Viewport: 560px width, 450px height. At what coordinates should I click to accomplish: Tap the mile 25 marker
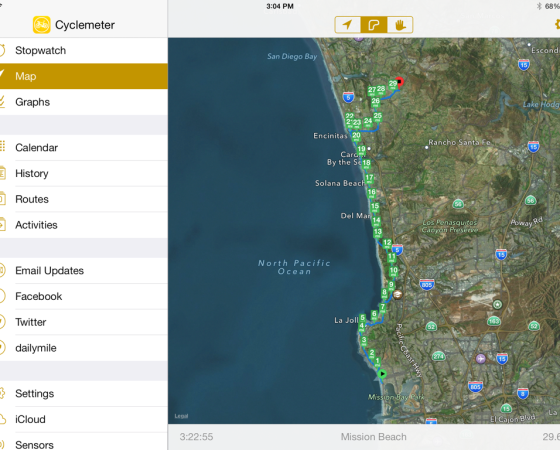click(x=378, y=116)
